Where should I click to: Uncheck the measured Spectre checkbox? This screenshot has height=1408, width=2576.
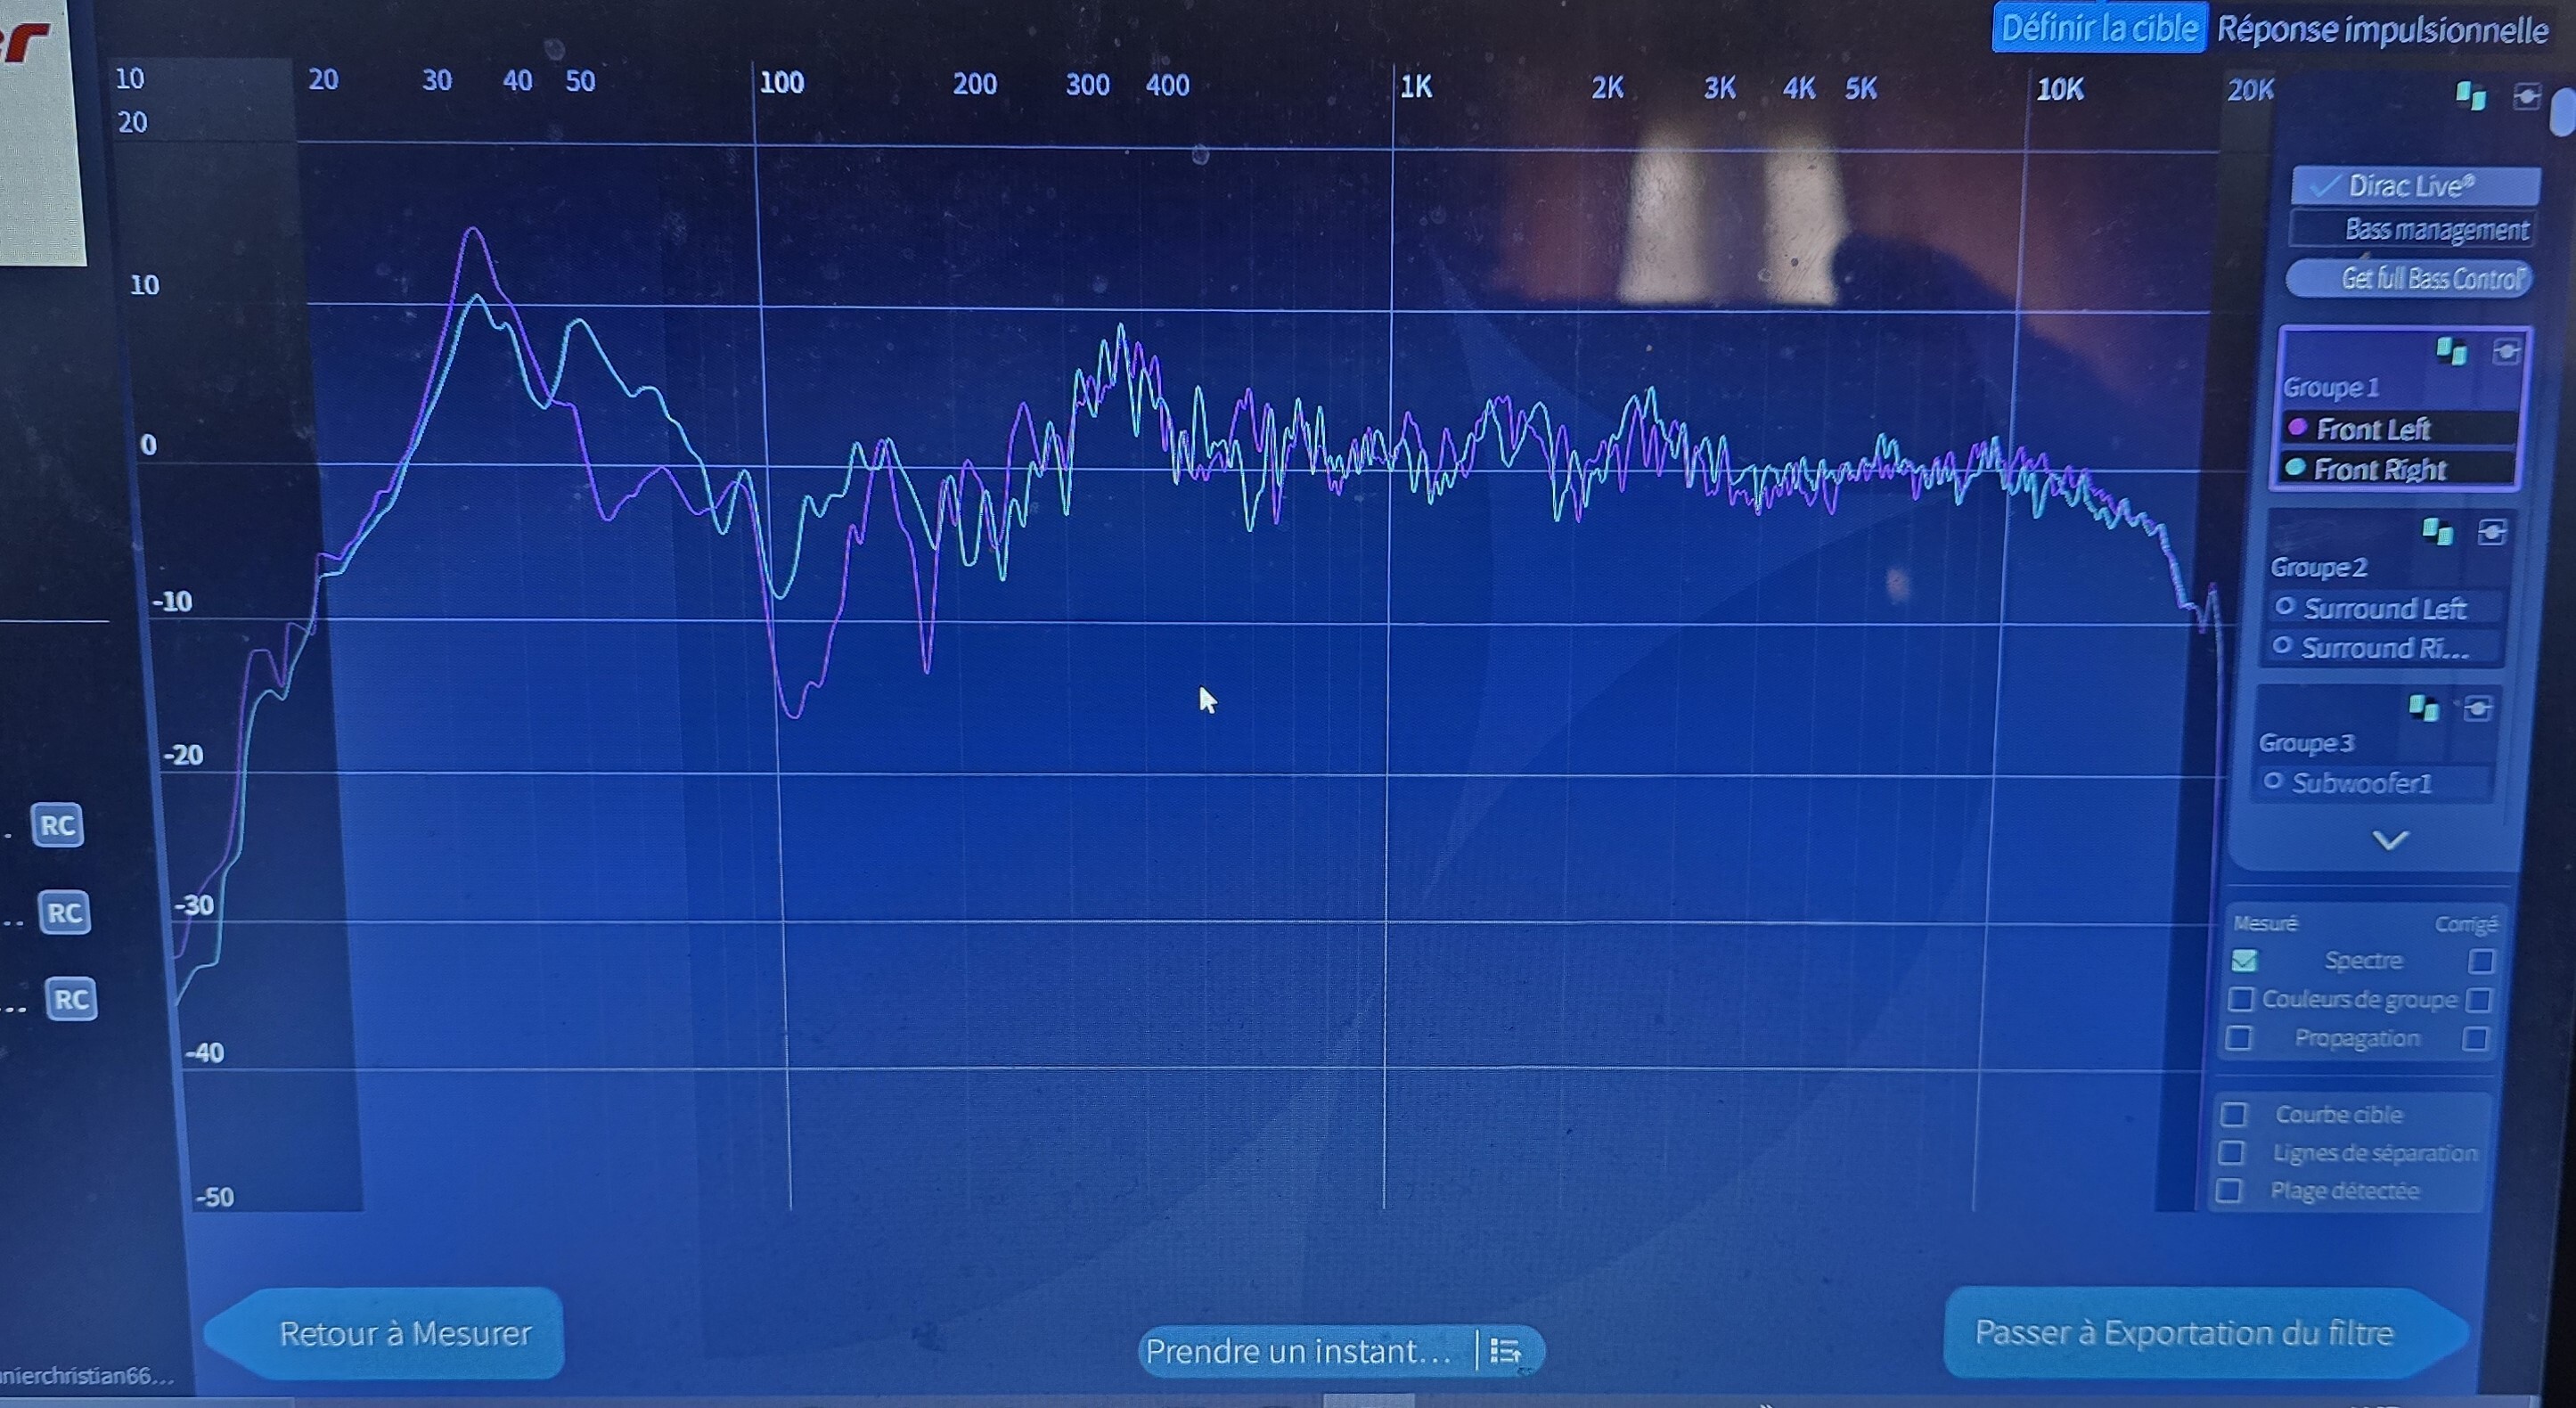click(2244, 961)
